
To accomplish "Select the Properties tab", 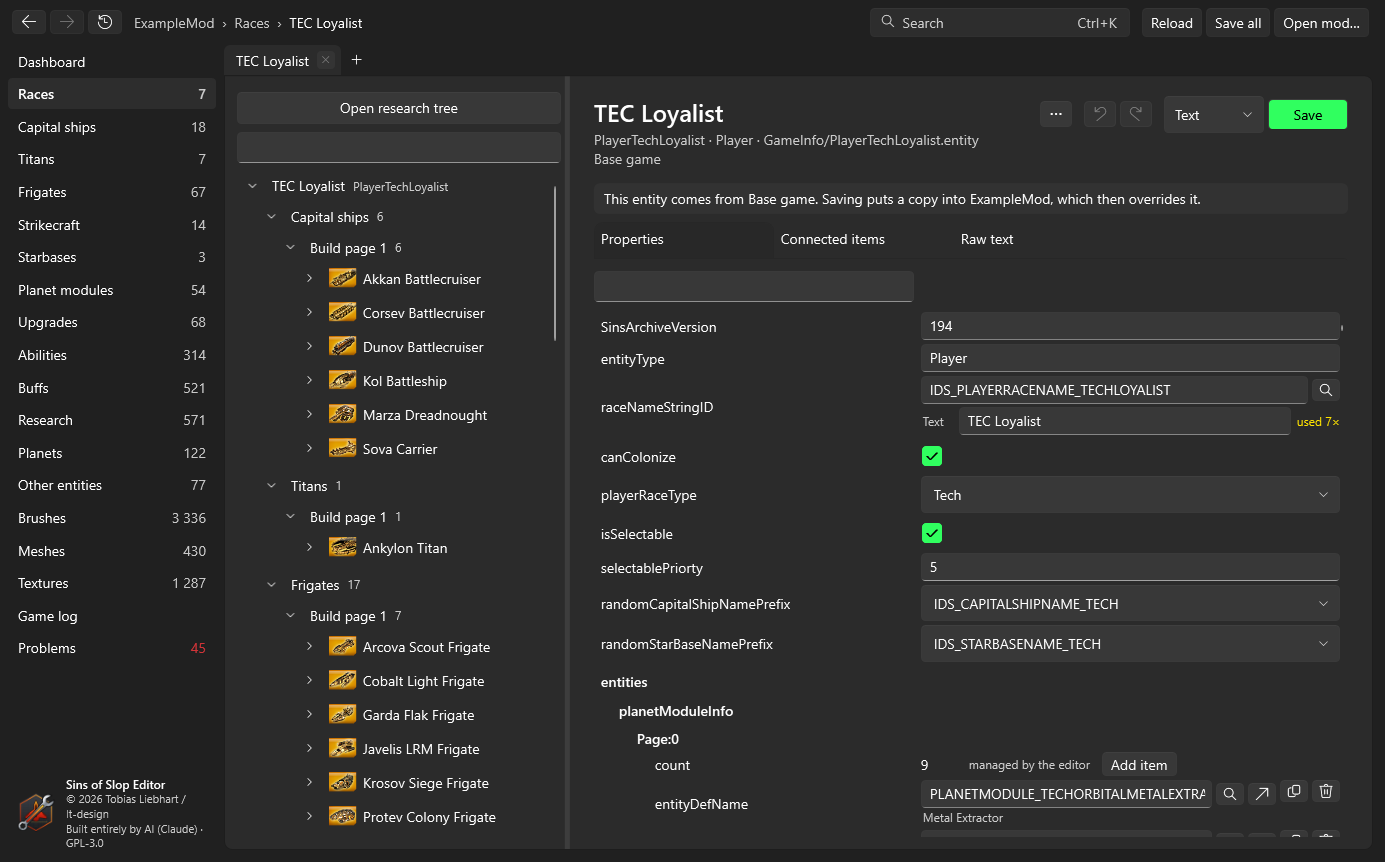I will click(632, 239).
